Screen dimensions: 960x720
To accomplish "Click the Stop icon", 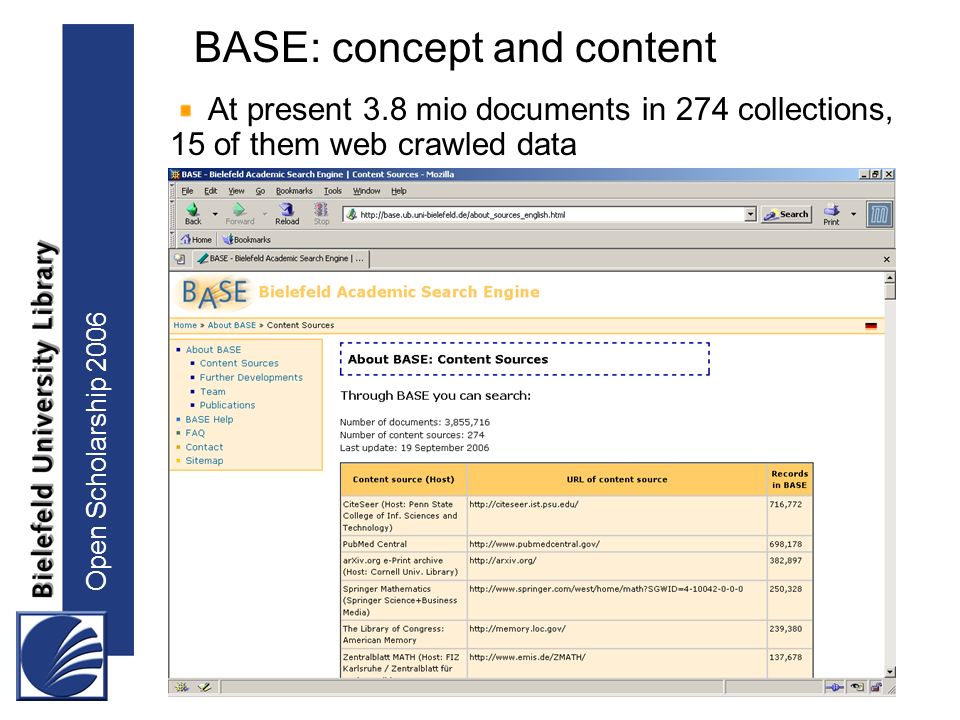I will point(321,209).
